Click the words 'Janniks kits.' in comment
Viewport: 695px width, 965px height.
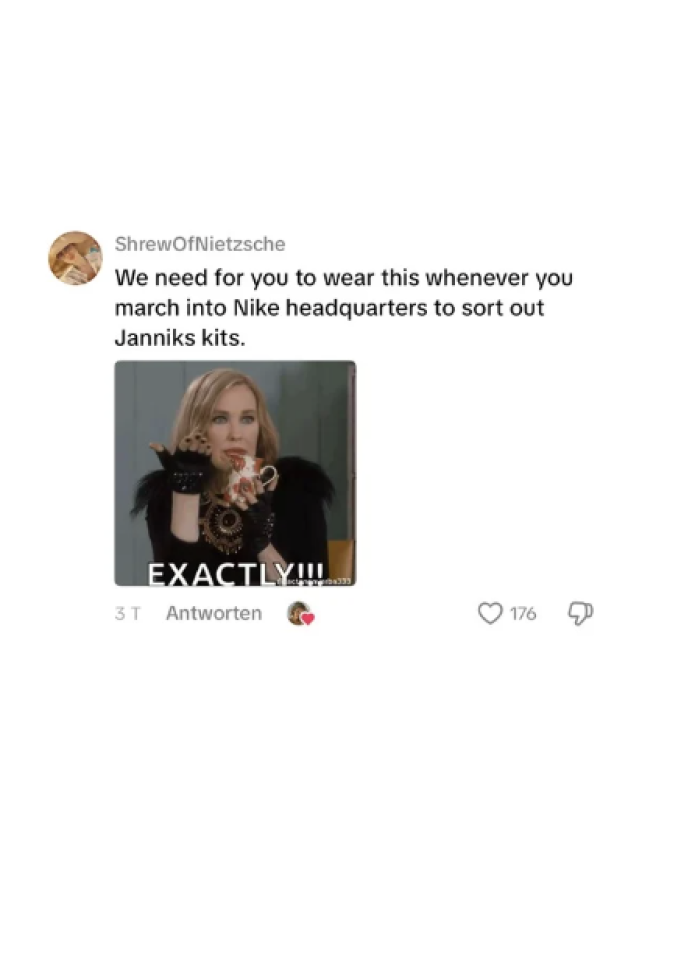[x=180, y=337]
